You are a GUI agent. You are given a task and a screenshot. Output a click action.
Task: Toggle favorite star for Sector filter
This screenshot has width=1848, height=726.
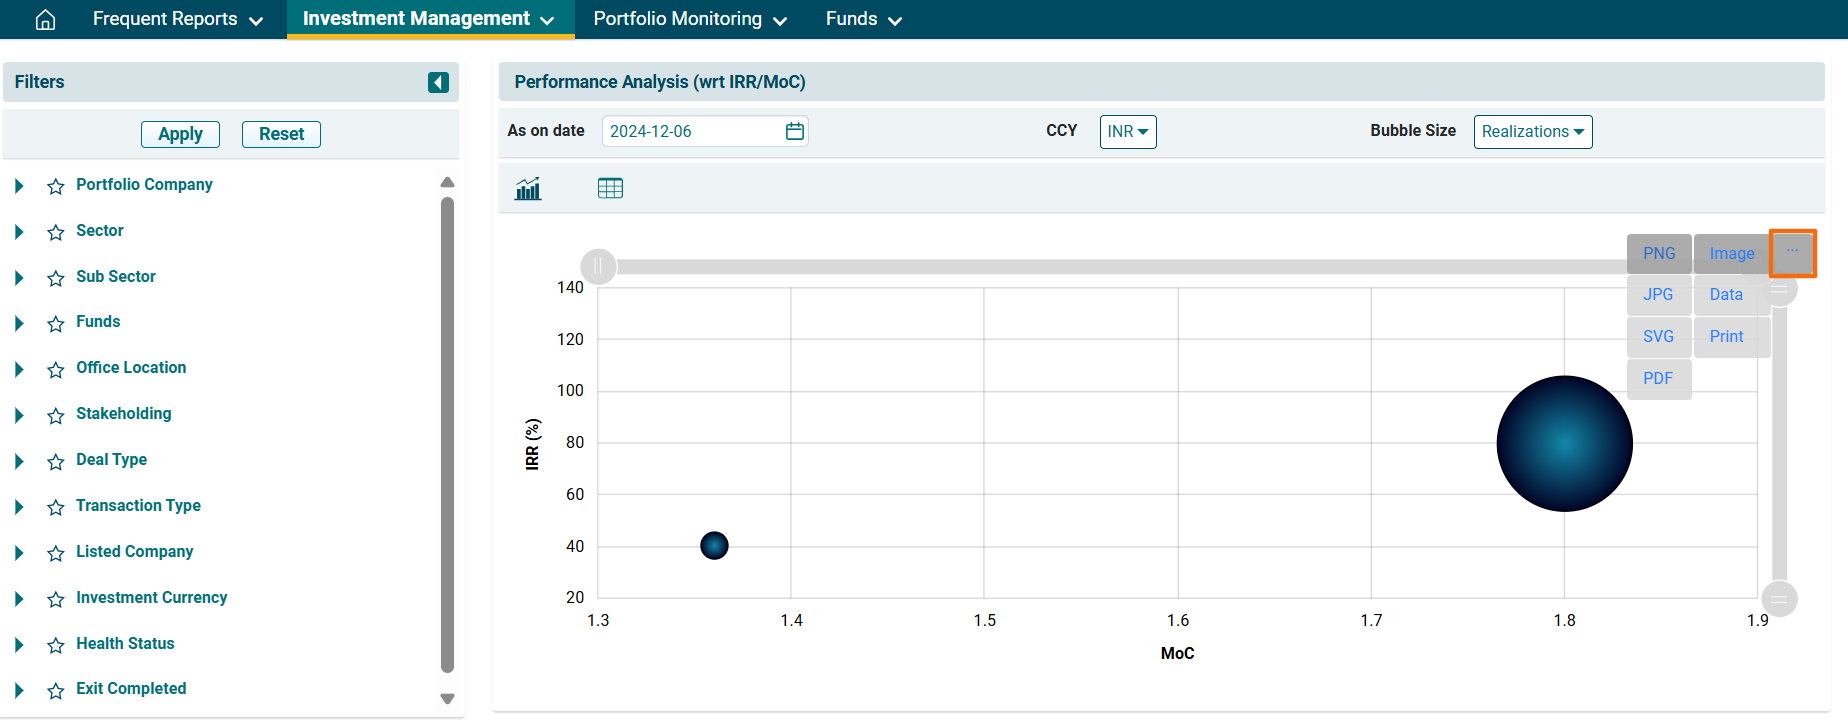(x=56, y=232)
